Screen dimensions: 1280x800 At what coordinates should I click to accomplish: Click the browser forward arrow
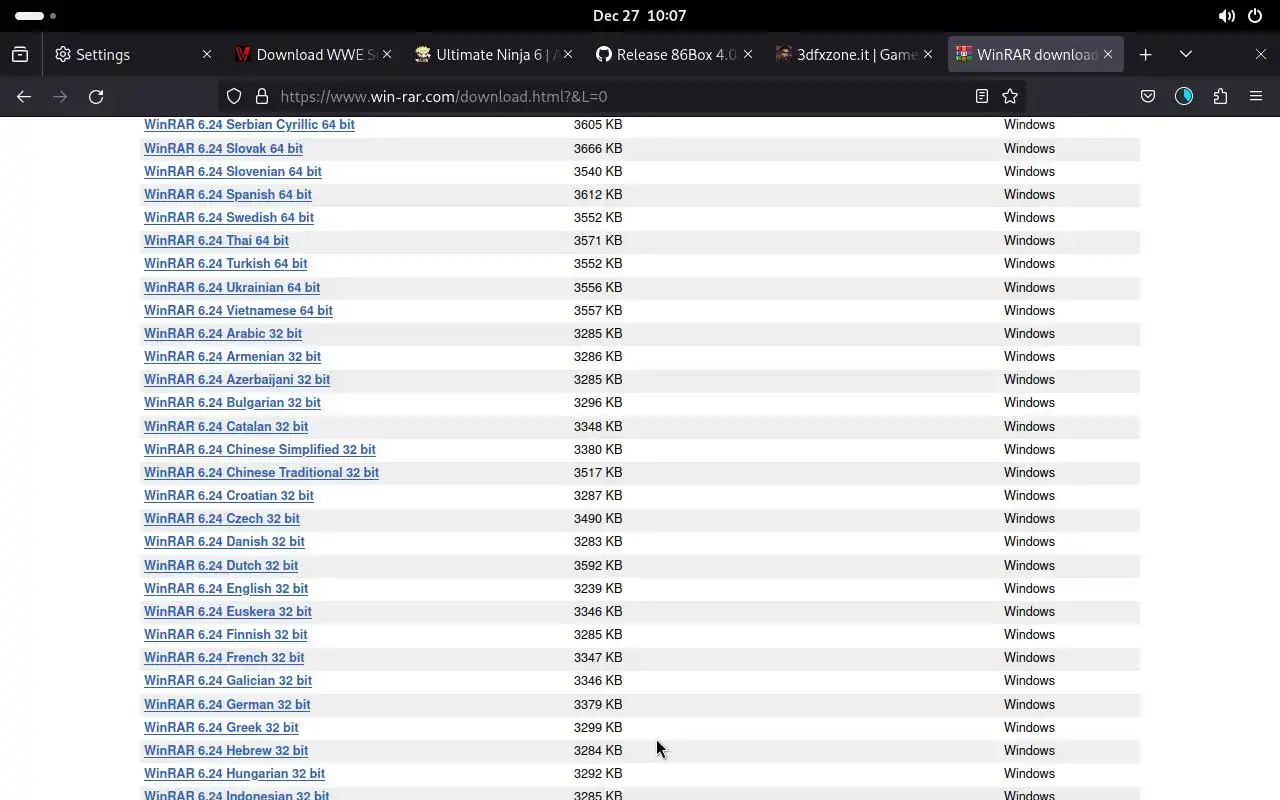point(60,96)
